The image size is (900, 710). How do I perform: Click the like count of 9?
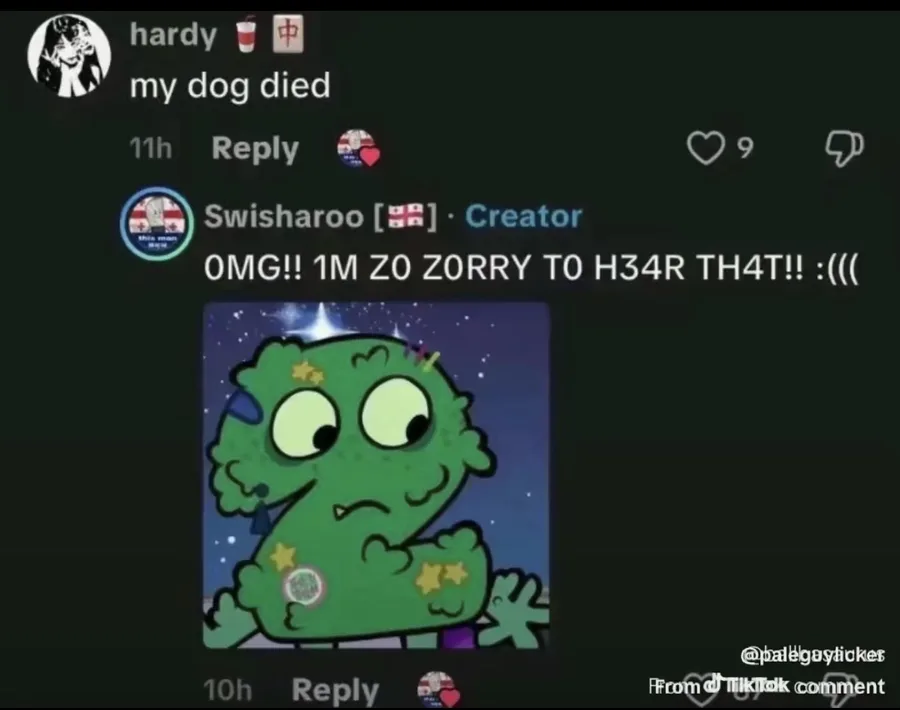[x=744, y=148]
